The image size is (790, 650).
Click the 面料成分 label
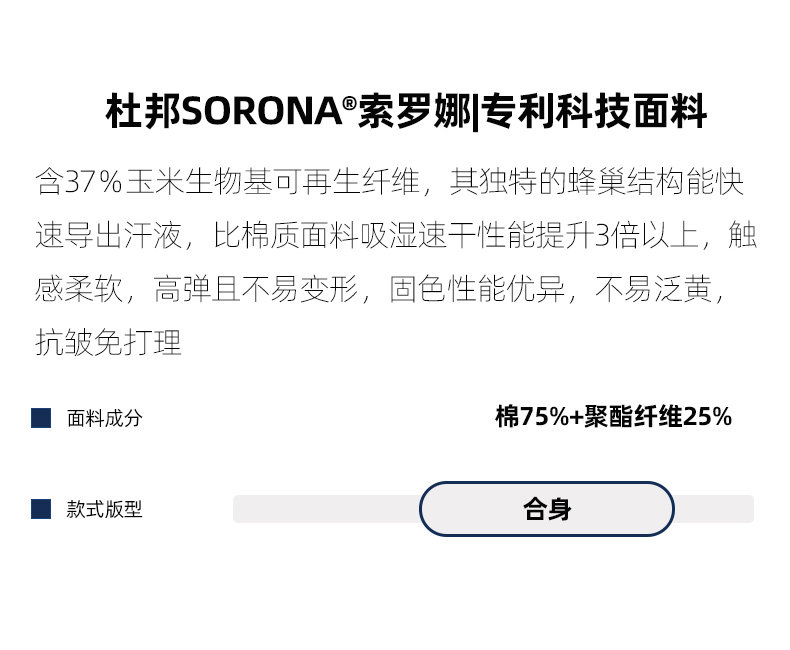click(105, 418)
